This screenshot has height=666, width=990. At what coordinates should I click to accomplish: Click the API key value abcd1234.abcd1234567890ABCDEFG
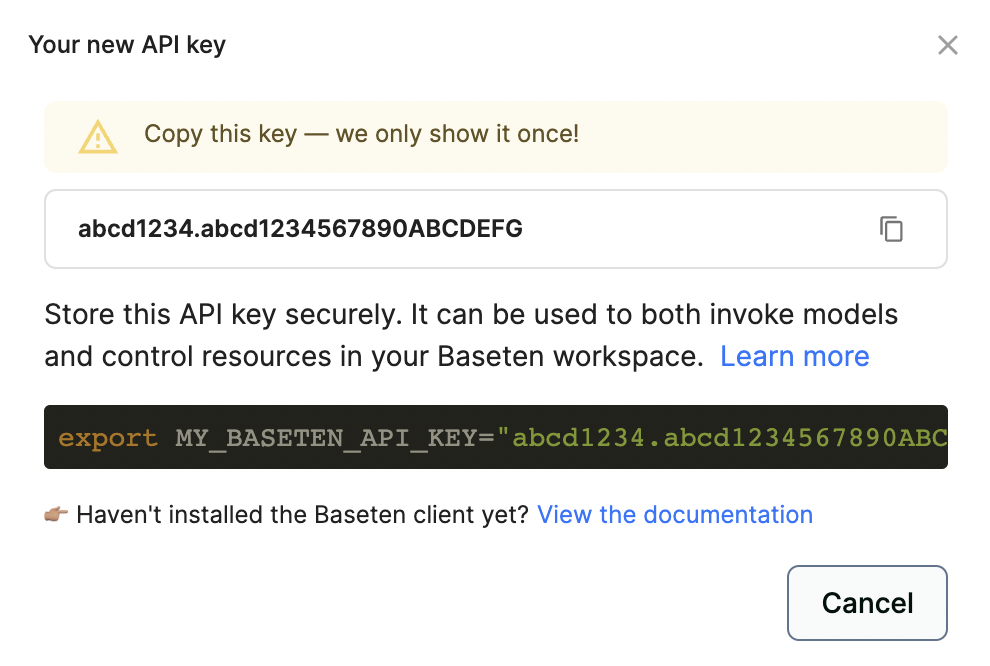tap(300, 229)
